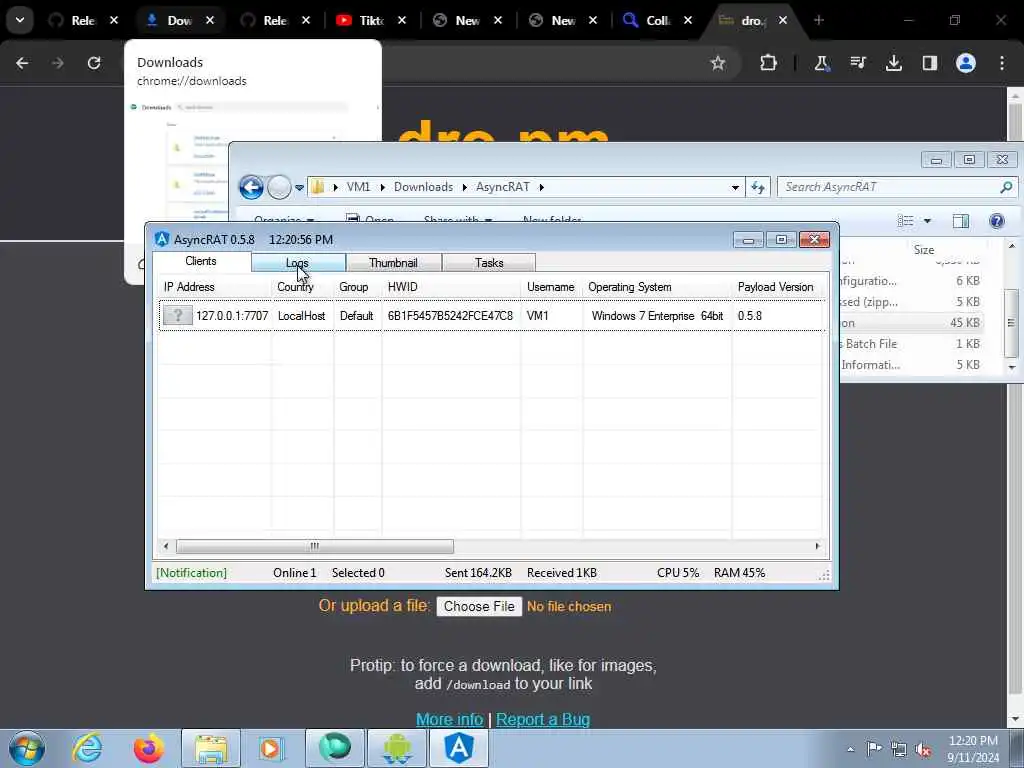Open the address bar history dropdown in Explorer

(735, 187)
